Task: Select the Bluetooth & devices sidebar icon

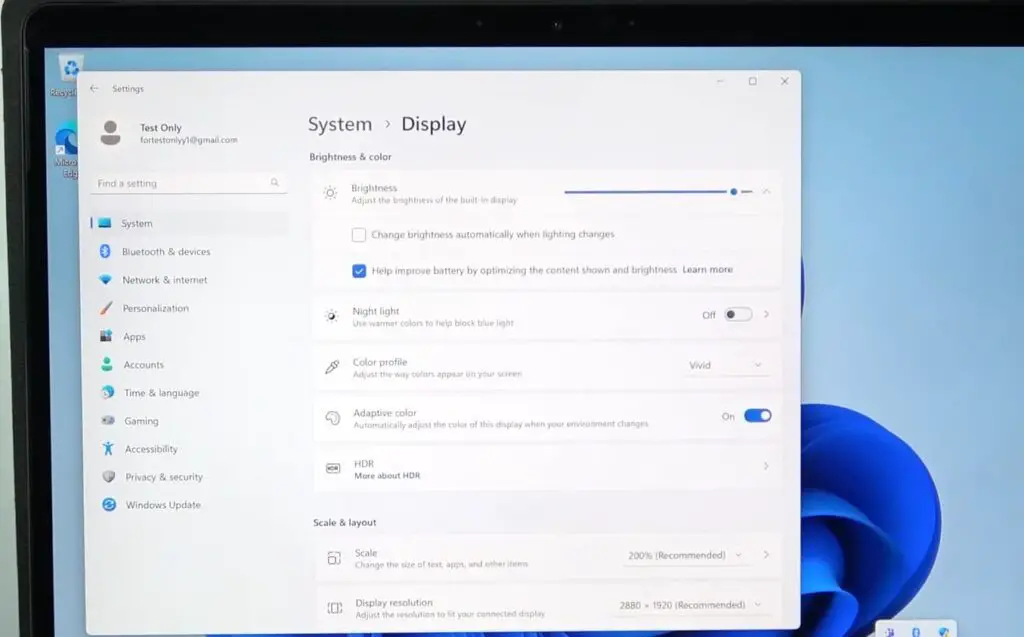Action: point(104,251)
